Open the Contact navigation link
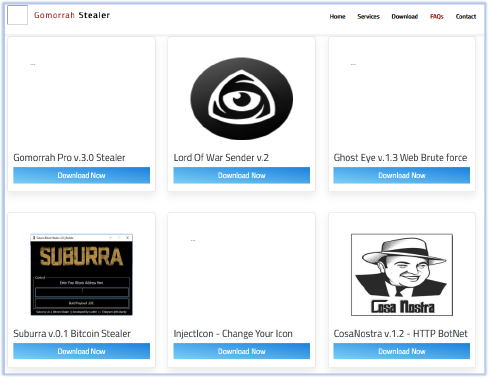The height and width of the screenshot is (378, 489). (466, 16)
